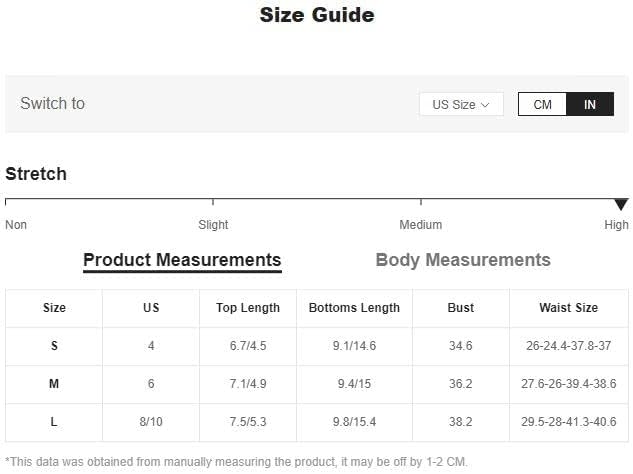The image size is (633, 474).
Task: Switch to Body Measurements tab
Action: coord(463,260)
